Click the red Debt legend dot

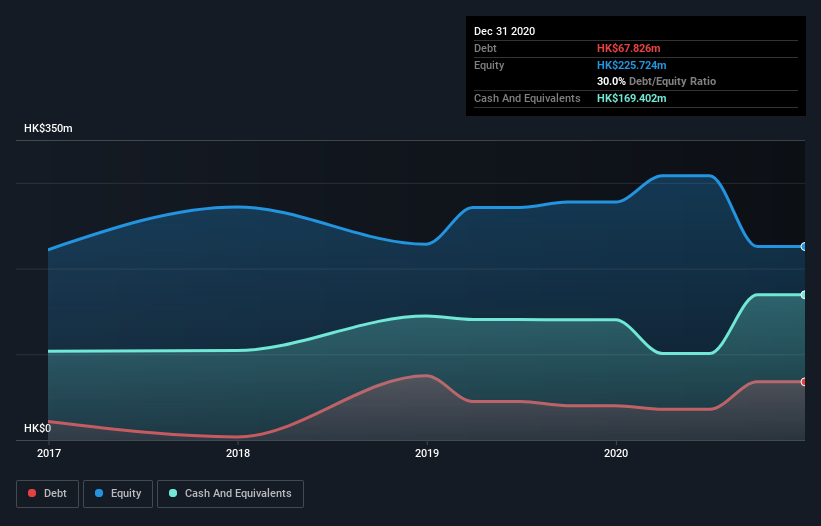(x=32, y=493)
